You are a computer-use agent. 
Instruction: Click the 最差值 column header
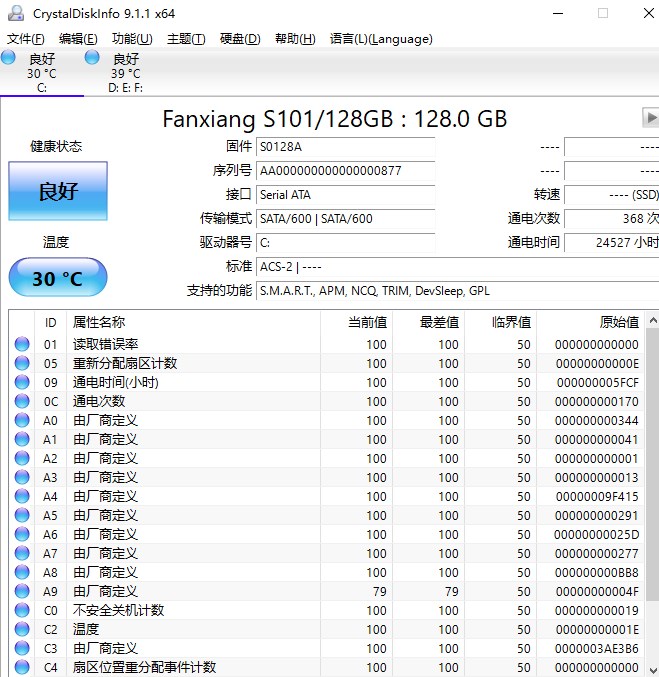coord(429,323)
